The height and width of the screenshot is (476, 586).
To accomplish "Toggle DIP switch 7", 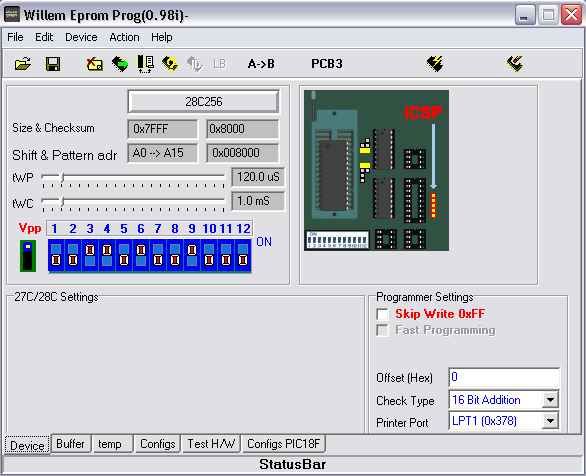I will point(158,256).
